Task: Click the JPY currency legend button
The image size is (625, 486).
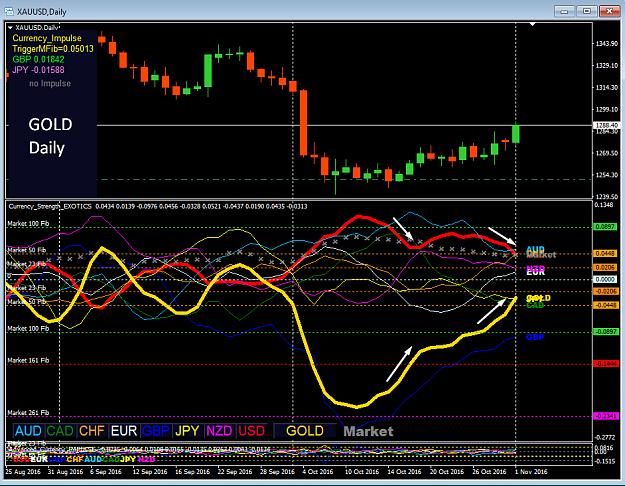Action: [x=187, y=431]
